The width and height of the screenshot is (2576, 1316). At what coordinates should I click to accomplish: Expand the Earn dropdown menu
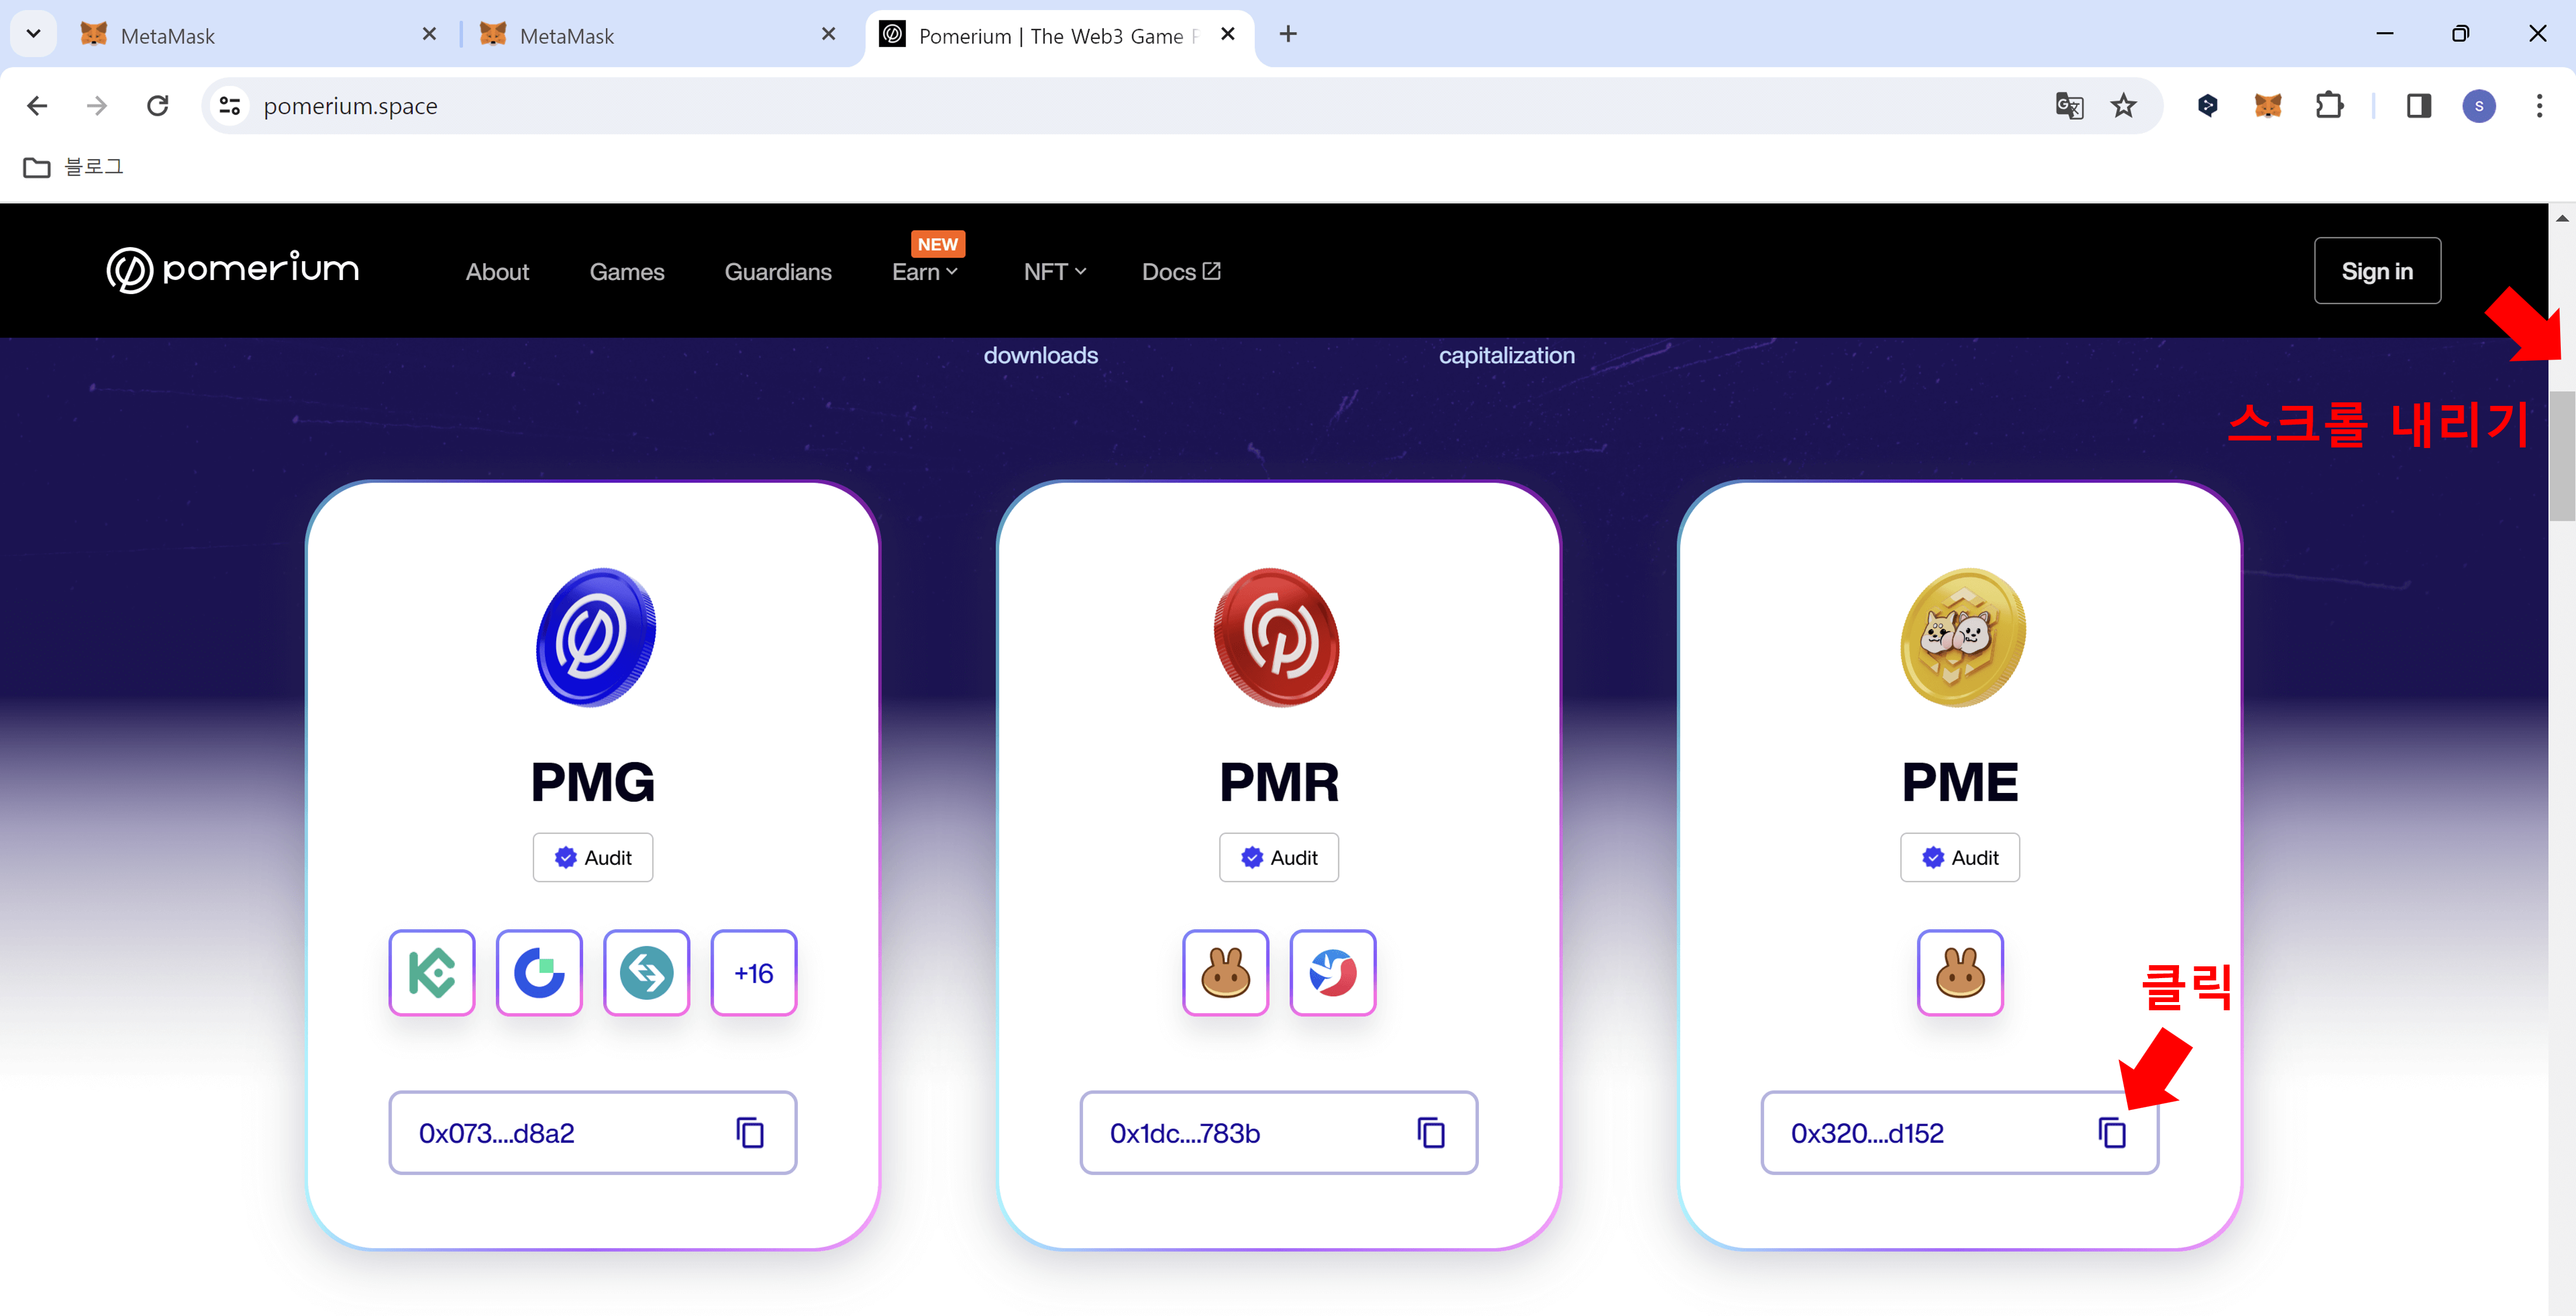pos(924,272)
